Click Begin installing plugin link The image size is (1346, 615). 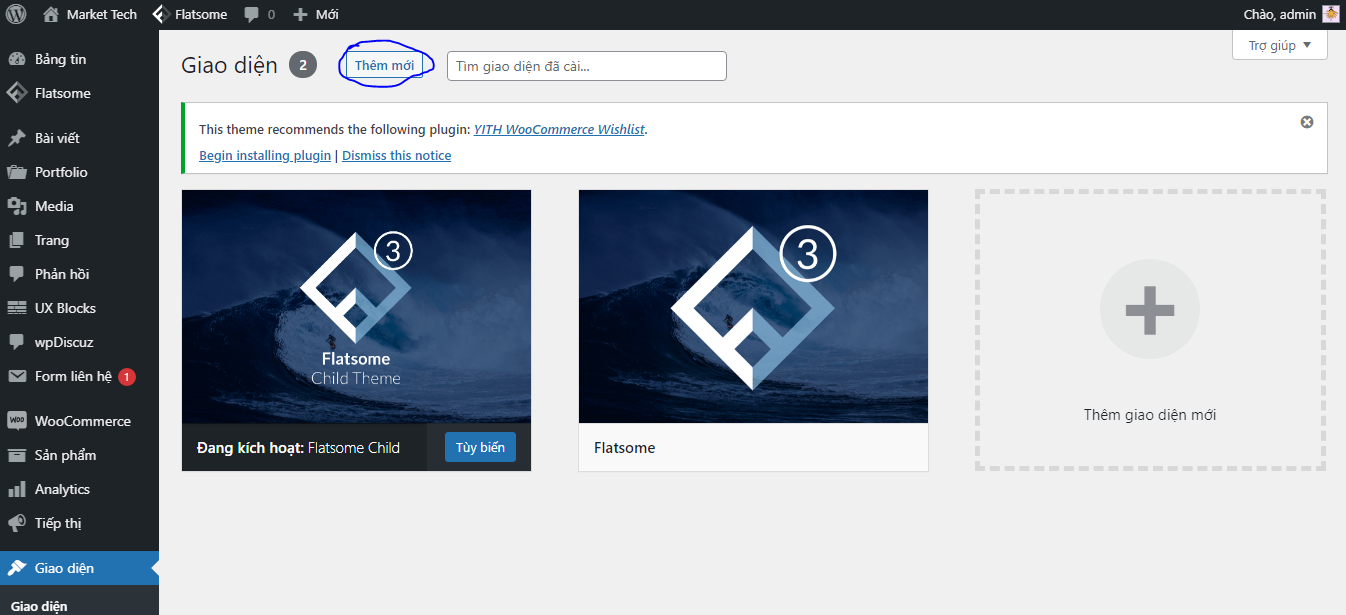(x=265, y=155)
